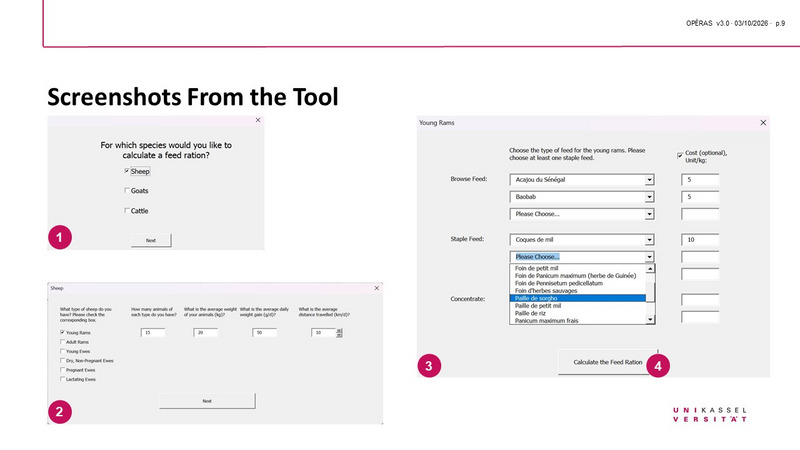Click the scroll-down arrow in the feed list
Viewport: 800px width, 450px height.
click(x=651, y=319)
